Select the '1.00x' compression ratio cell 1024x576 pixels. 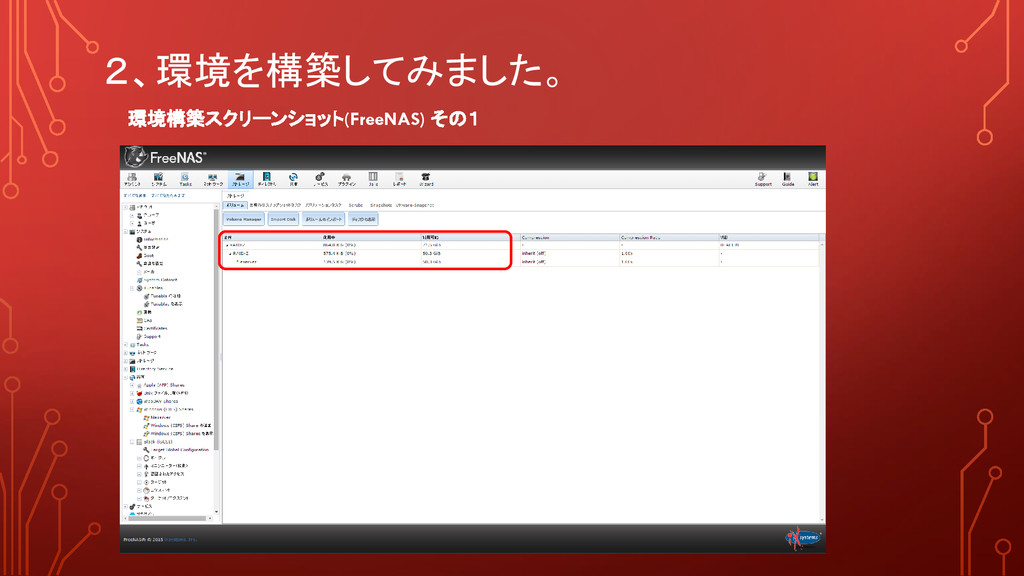point(627,253)
